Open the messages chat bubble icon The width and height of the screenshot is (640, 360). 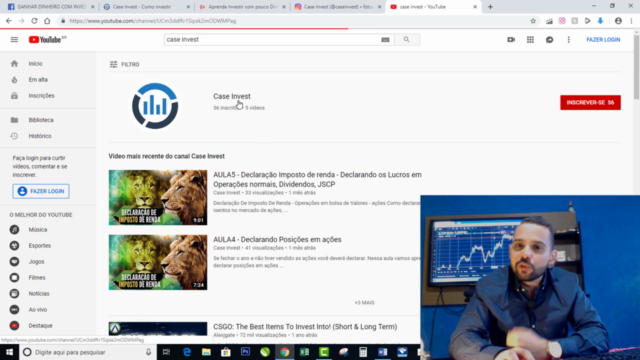click(549, 40)
